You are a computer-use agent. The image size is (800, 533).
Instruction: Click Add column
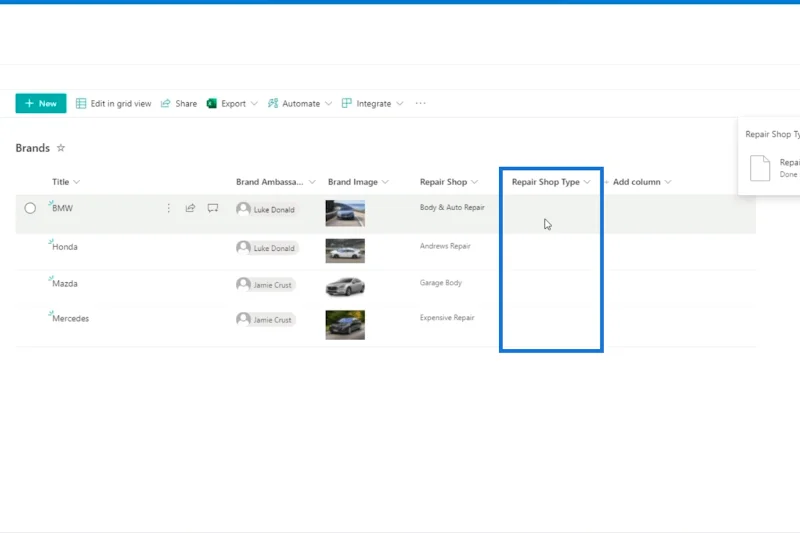tap(638, 182)
